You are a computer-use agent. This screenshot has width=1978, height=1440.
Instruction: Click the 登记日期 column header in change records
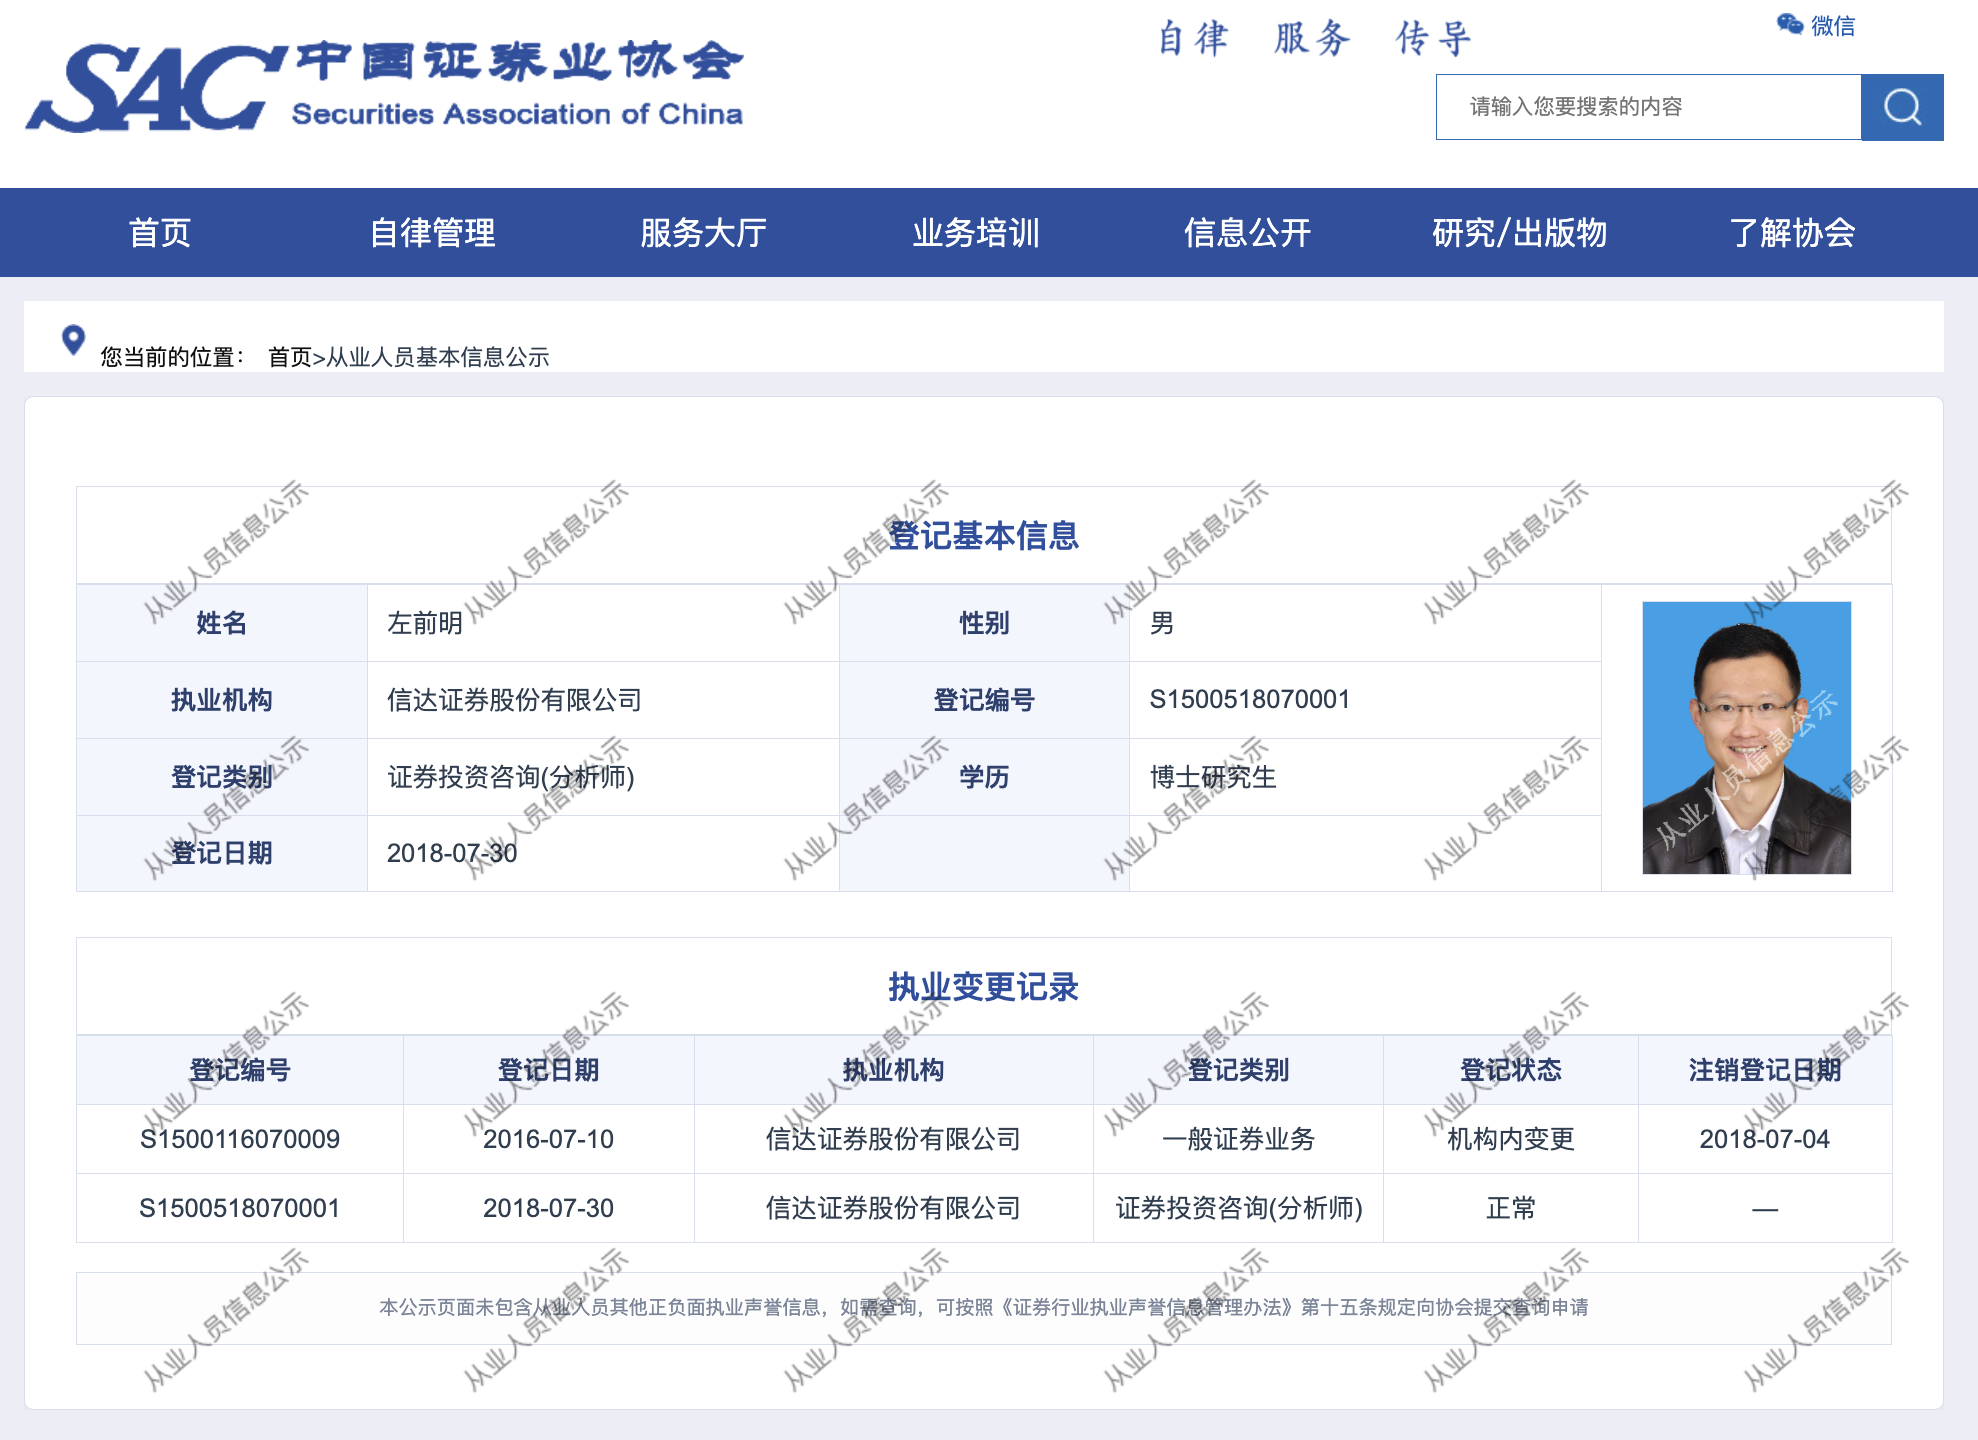tap(548, 1070)
